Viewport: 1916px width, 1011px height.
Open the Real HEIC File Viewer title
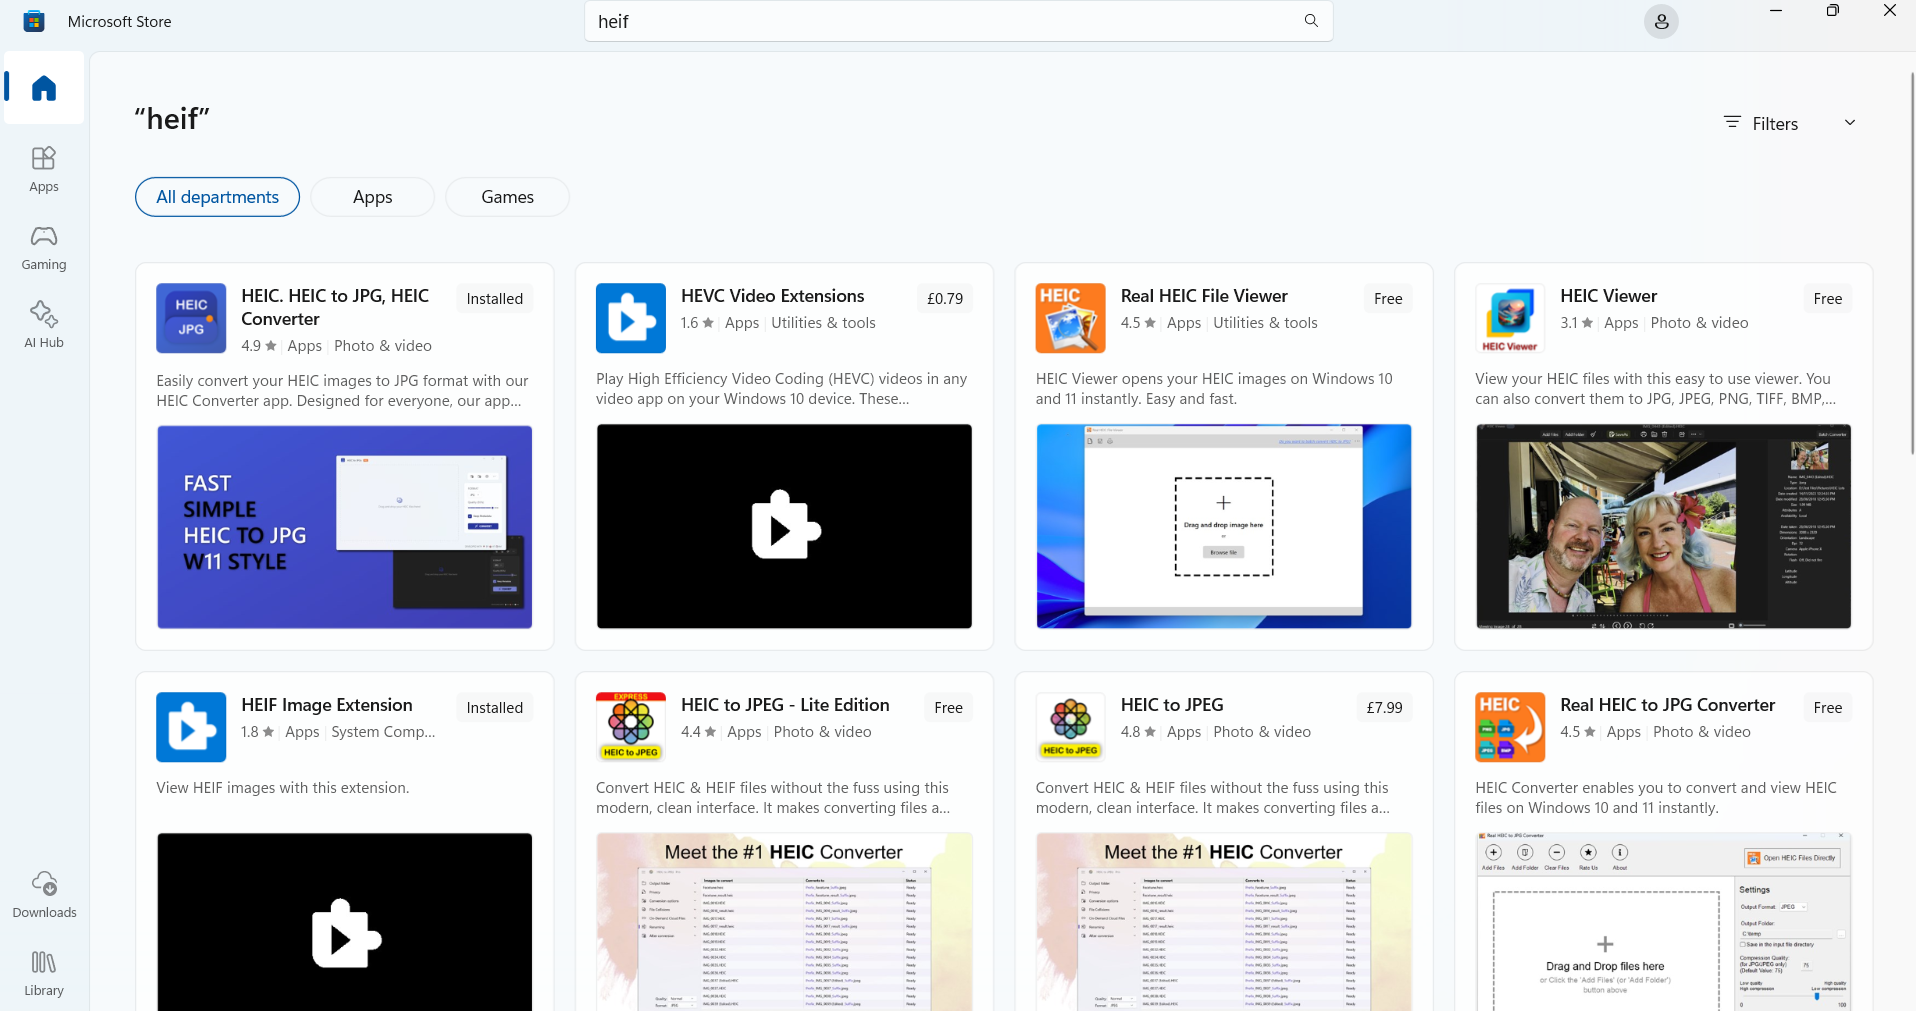point(1204,296)
